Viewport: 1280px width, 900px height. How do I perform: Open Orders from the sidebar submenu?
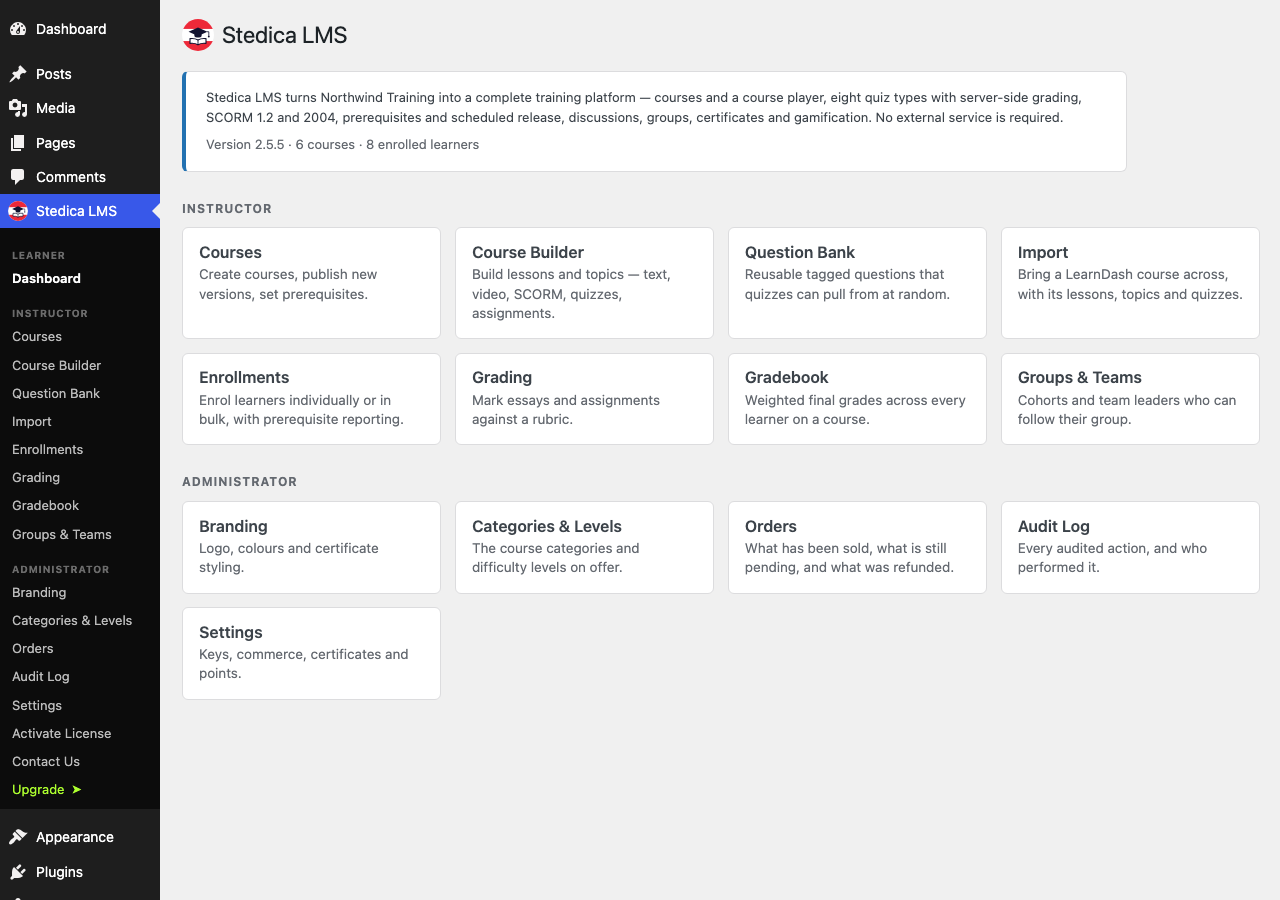(x=33, y=649)
